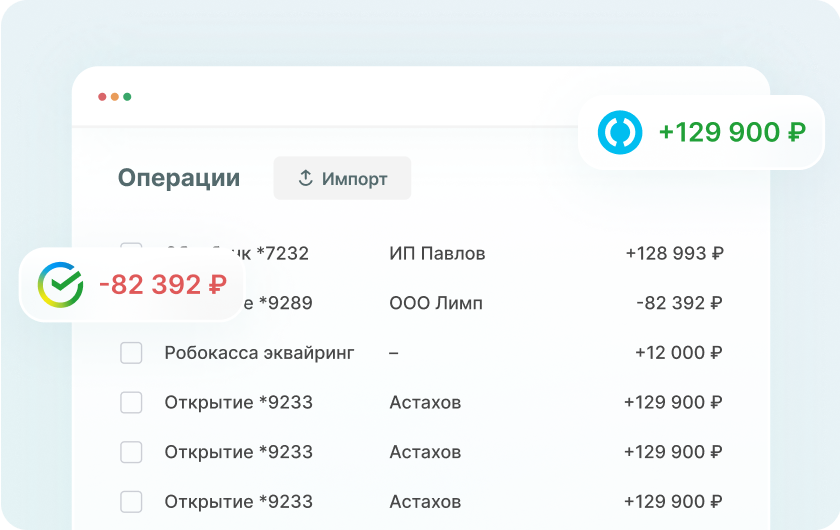This screenshot has width=840, height=530.
Task: Click the orange window dot
Action: click(x=115, y=97)
